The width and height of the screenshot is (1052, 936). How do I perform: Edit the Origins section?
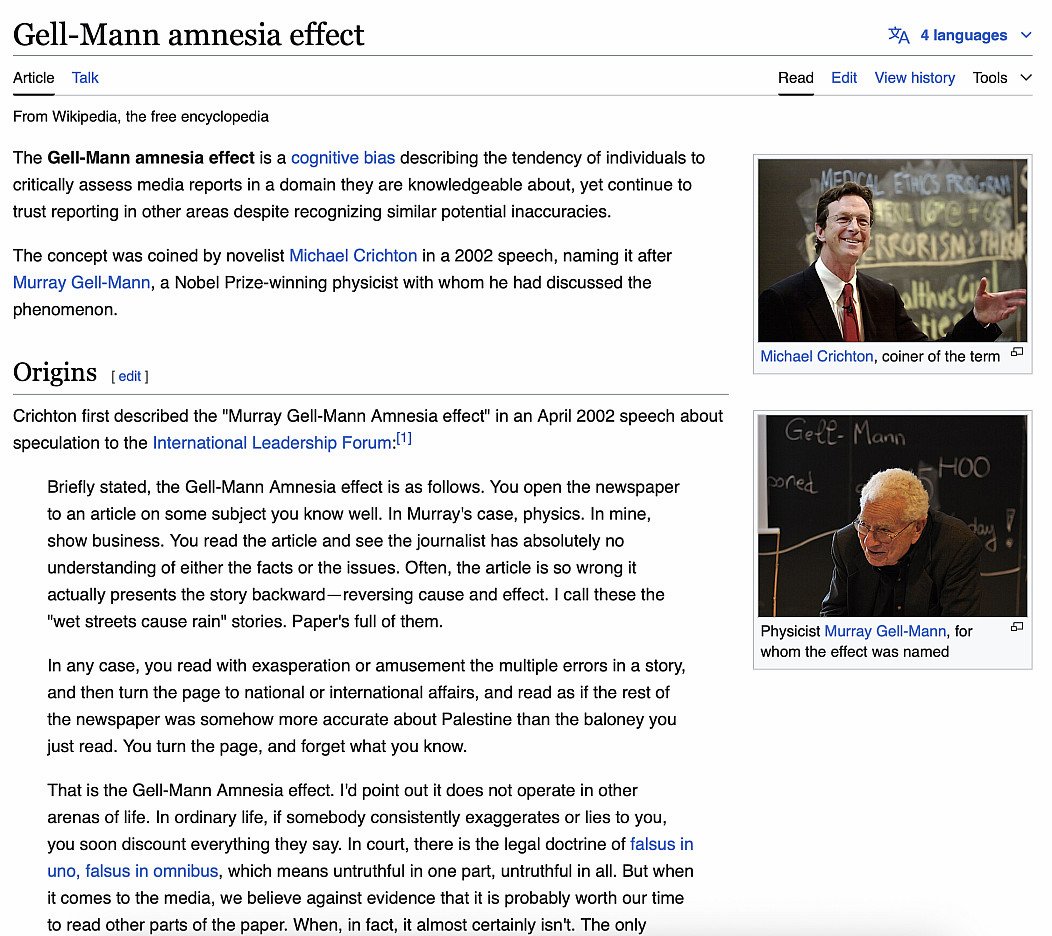[129, 376]
